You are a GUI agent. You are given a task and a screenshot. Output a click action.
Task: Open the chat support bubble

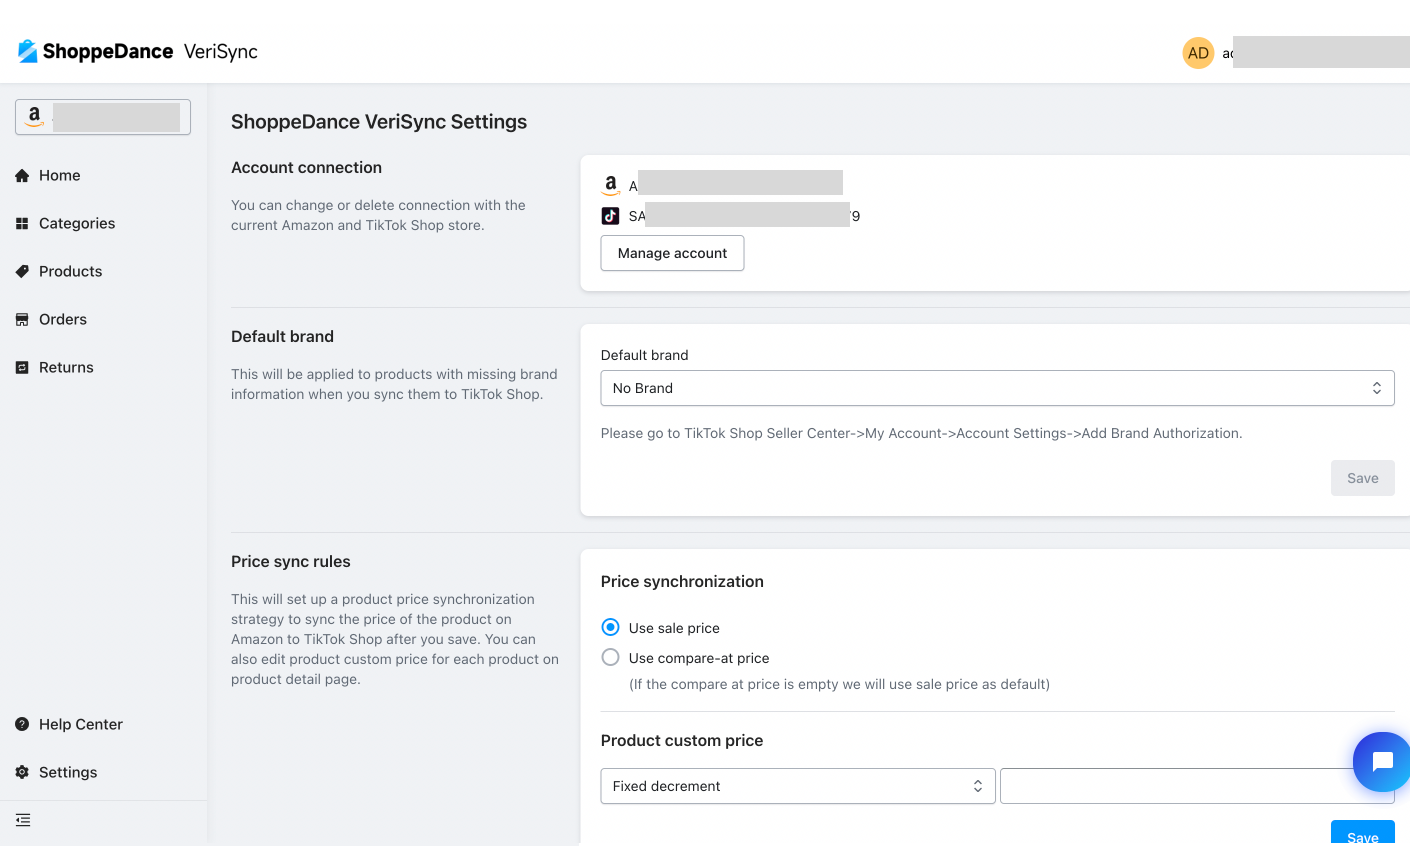click(1382, 762)
